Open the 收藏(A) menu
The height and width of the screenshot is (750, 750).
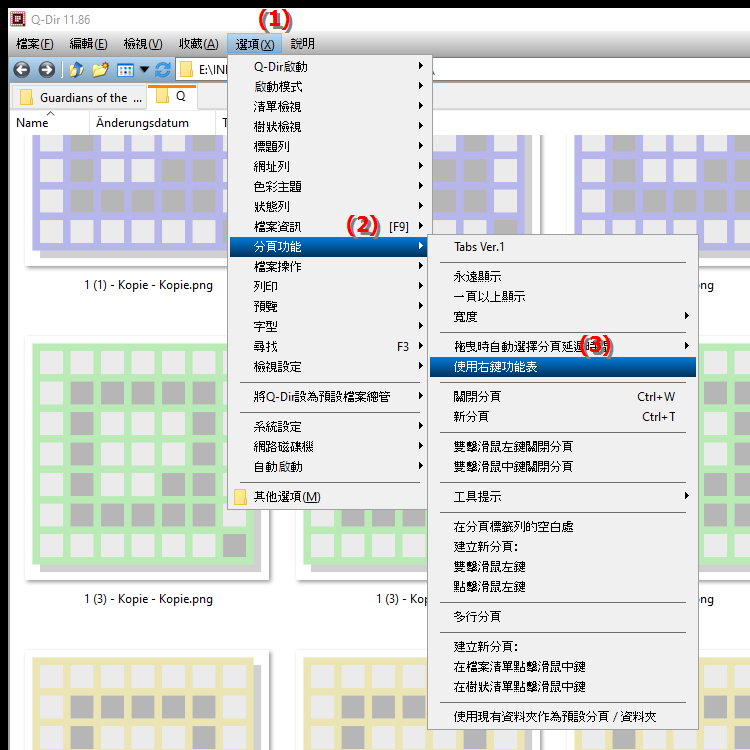pyautogui.click(x=199, y=44)
